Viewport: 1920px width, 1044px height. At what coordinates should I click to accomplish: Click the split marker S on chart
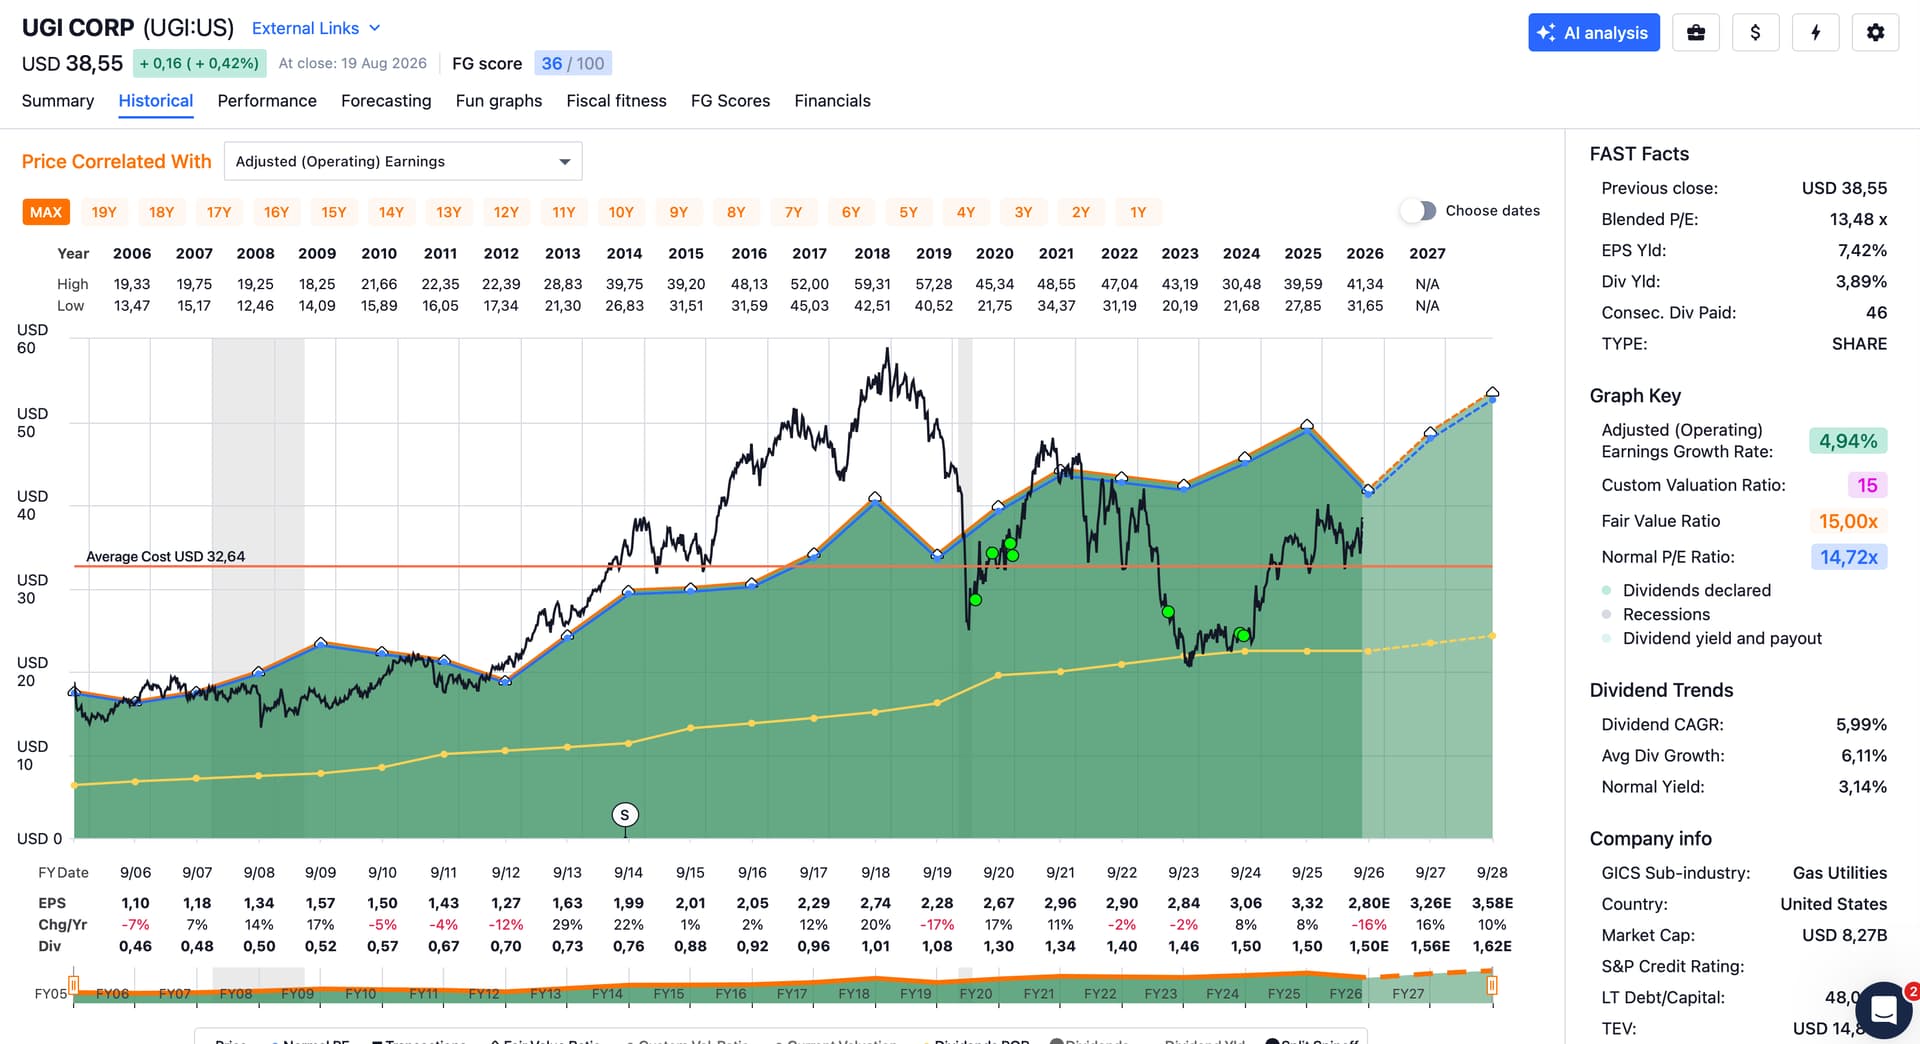[x=625, y=815]
